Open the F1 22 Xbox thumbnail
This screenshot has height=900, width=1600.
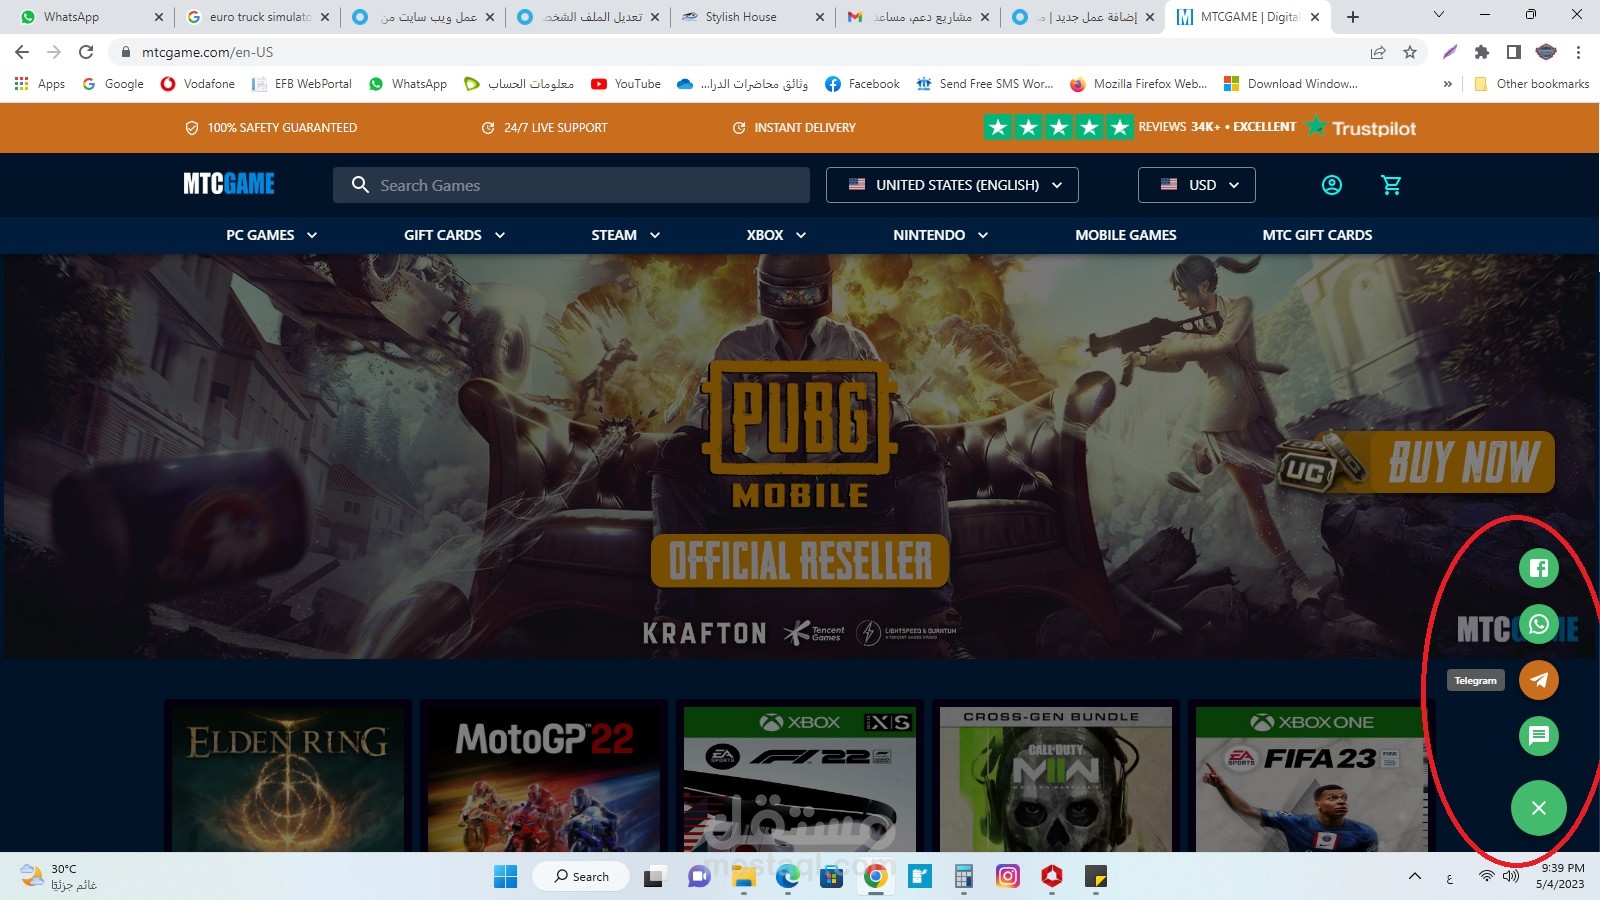point(800,778)
